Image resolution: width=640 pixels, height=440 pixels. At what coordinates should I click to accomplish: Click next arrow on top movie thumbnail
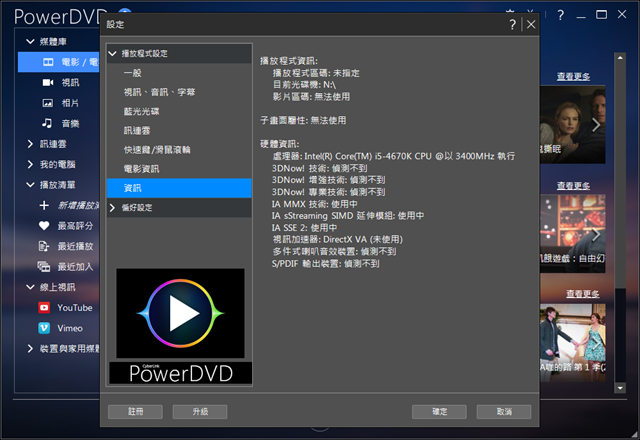pyautogui.click(x=596, y=125)
